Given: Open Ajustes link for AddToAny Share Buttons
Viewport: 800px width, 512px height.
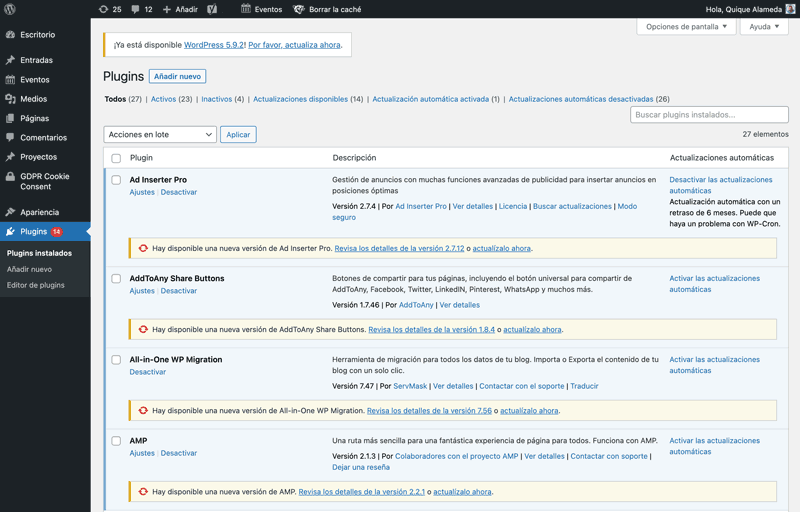Looking at the screenshot, I should 142,291.
